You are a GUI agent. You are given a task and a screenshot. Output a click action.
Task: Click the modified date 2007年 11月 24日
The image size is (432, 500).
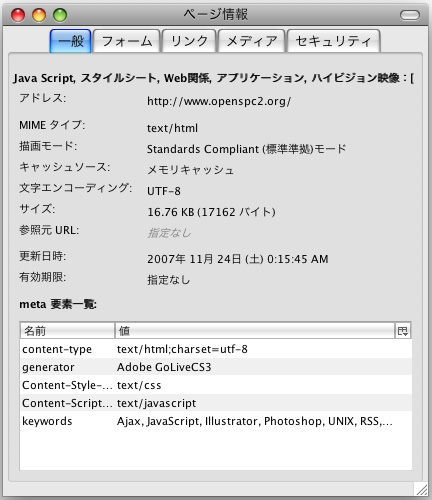pos(238,259)
